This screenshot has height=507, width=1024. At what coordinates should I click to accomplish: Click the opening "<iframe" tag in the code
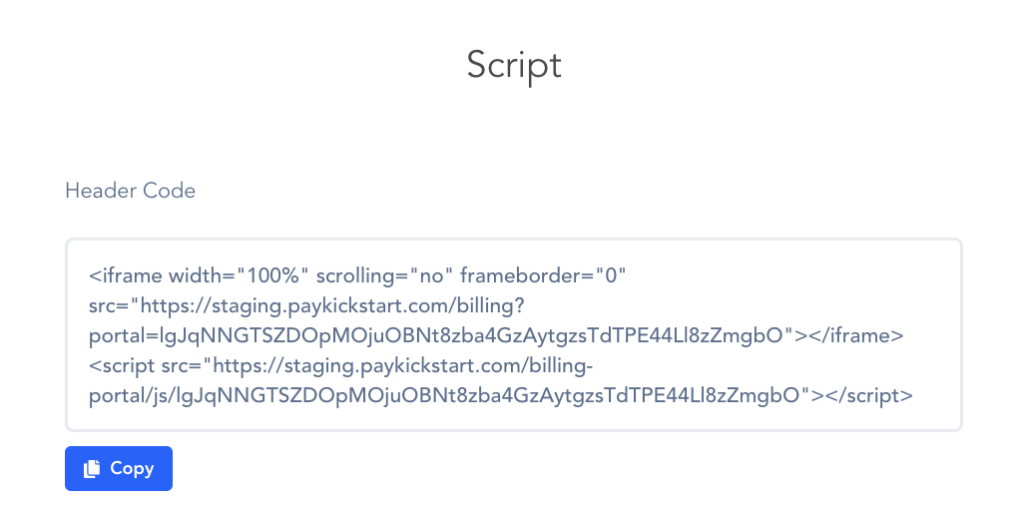click(x=125, y=274)
